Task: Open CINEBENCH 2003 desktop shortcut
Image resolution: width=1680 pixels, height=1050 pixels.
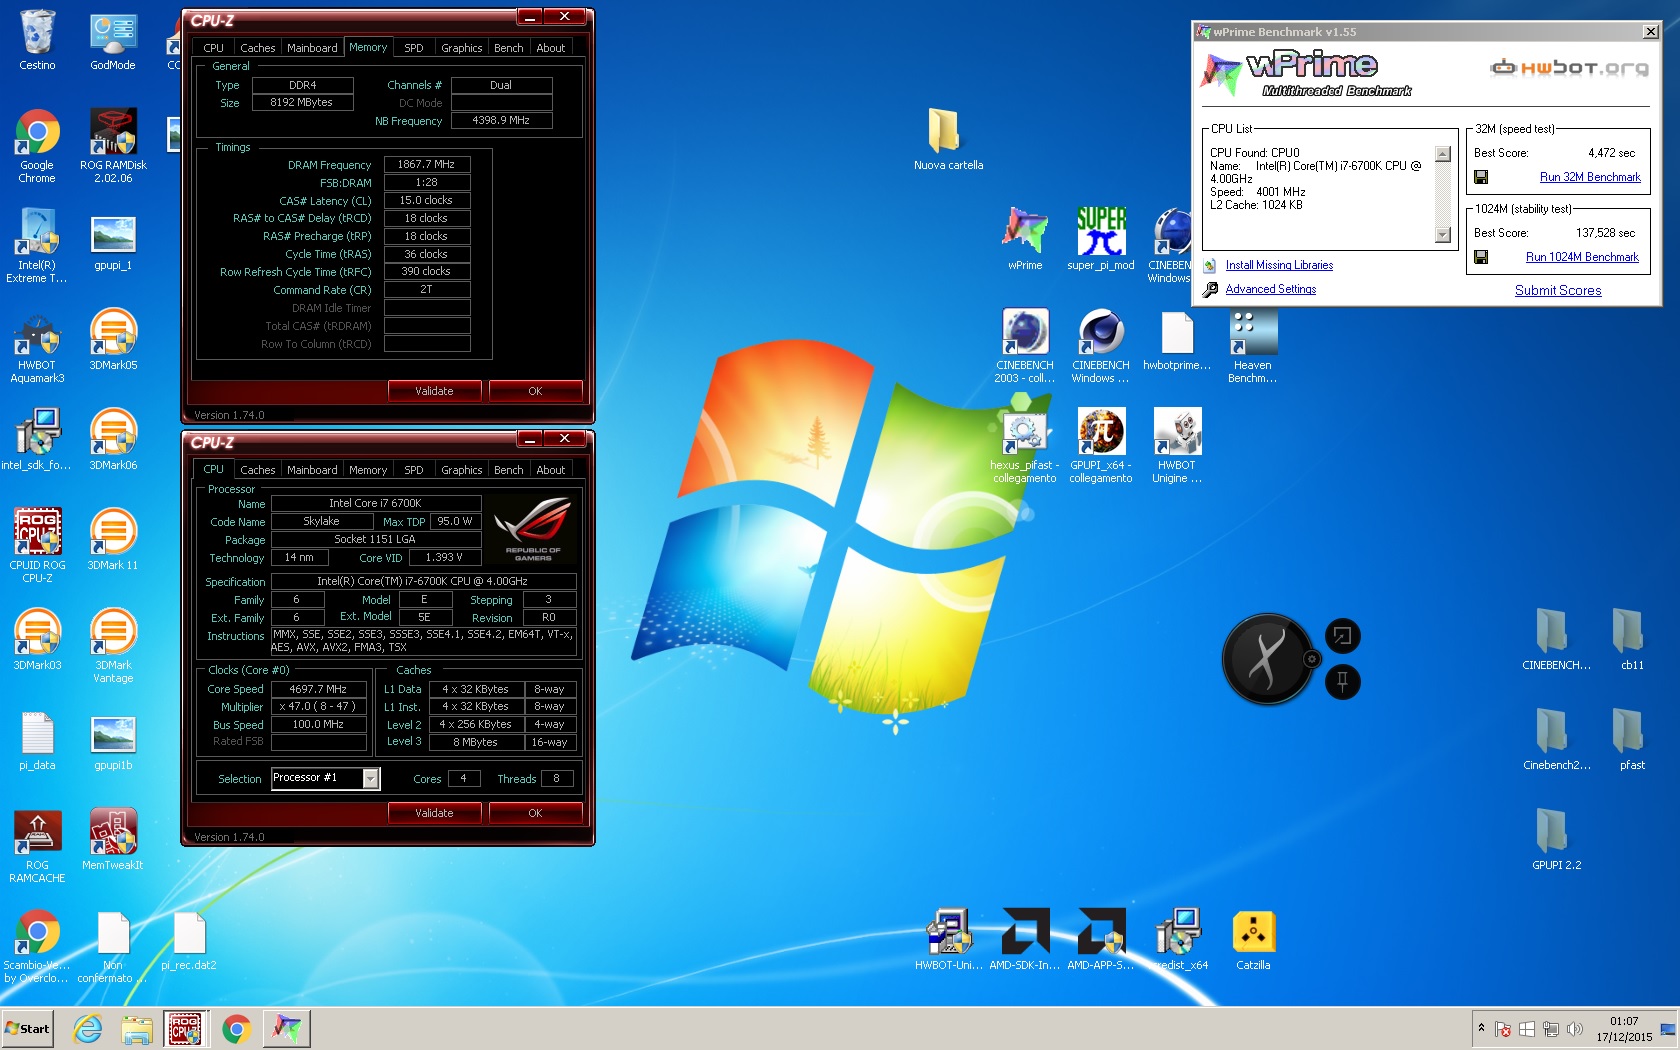Action: click(1025, 345)
